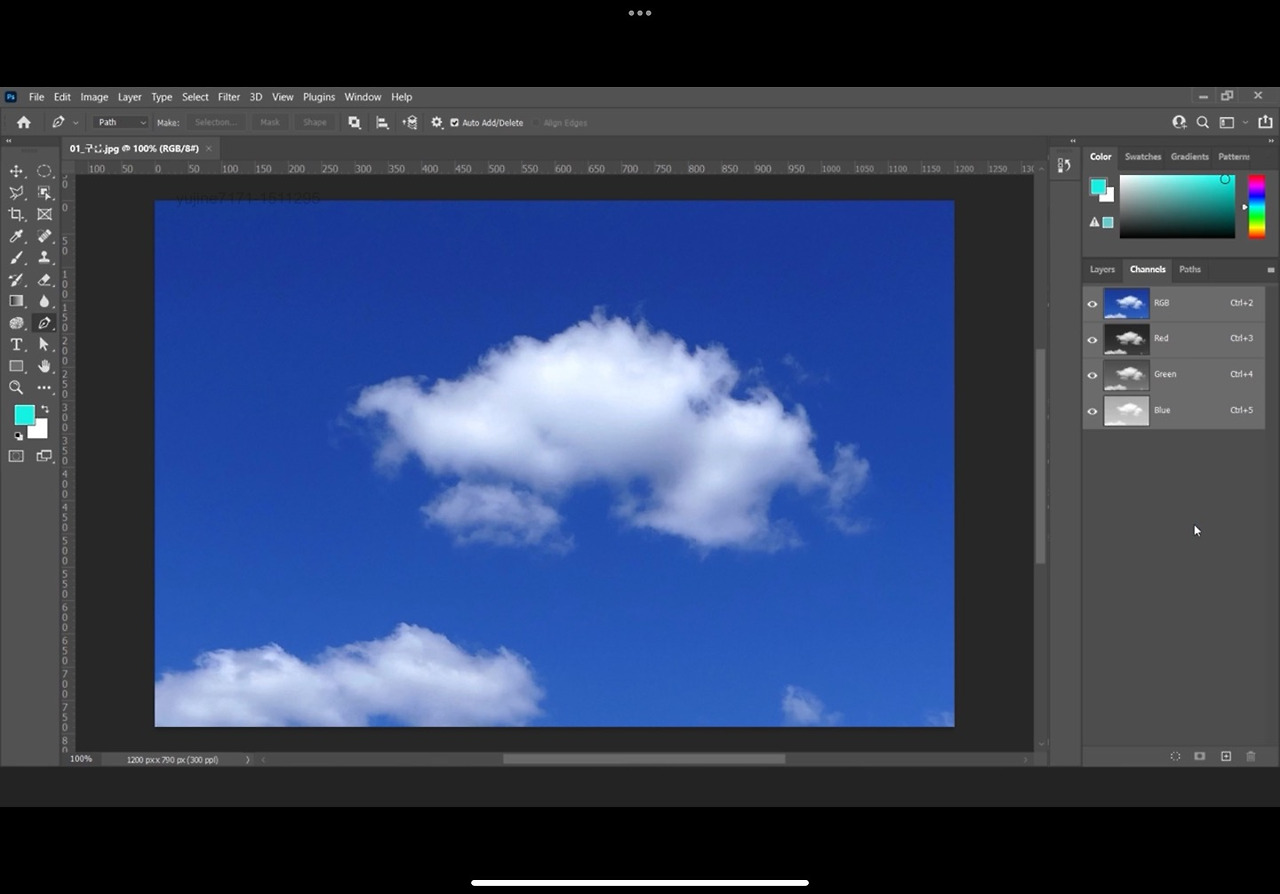The image size is (1280, 894).
Task: Open the Channels panel menu
Action: [1271, 270]
